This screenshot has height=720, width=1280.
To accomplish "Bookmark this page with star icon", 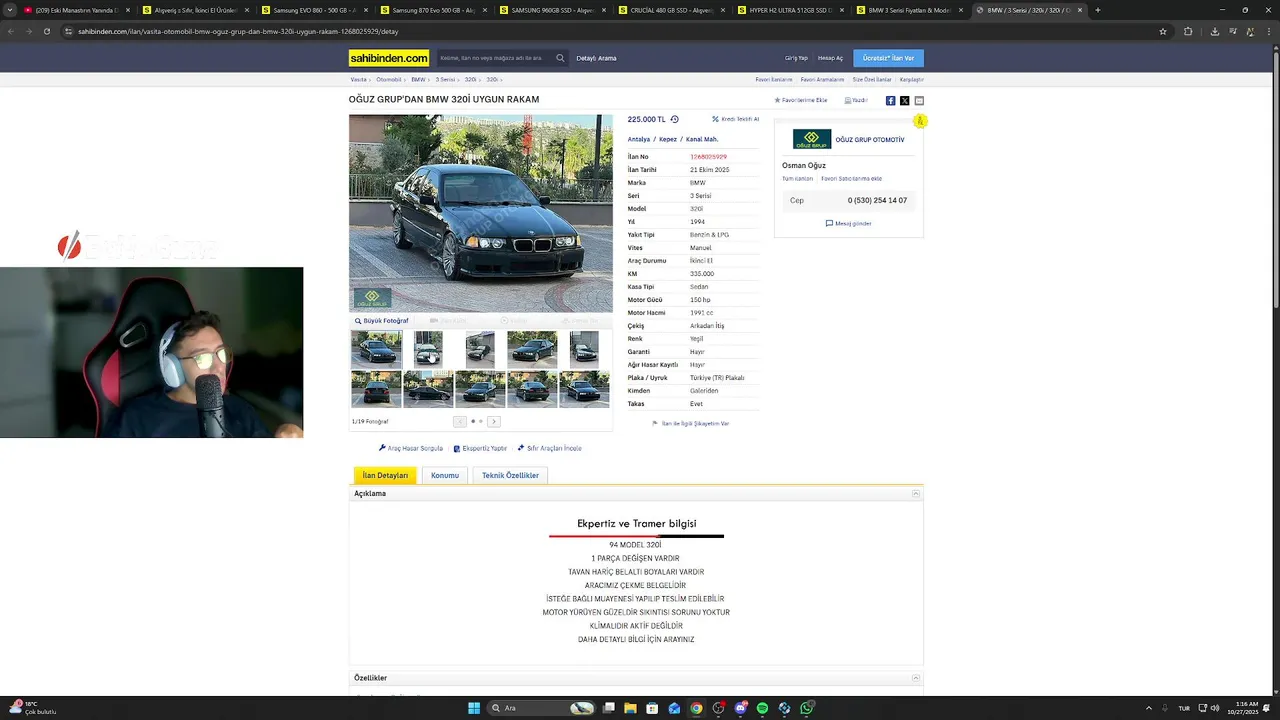I will (x=1163, y=31).
